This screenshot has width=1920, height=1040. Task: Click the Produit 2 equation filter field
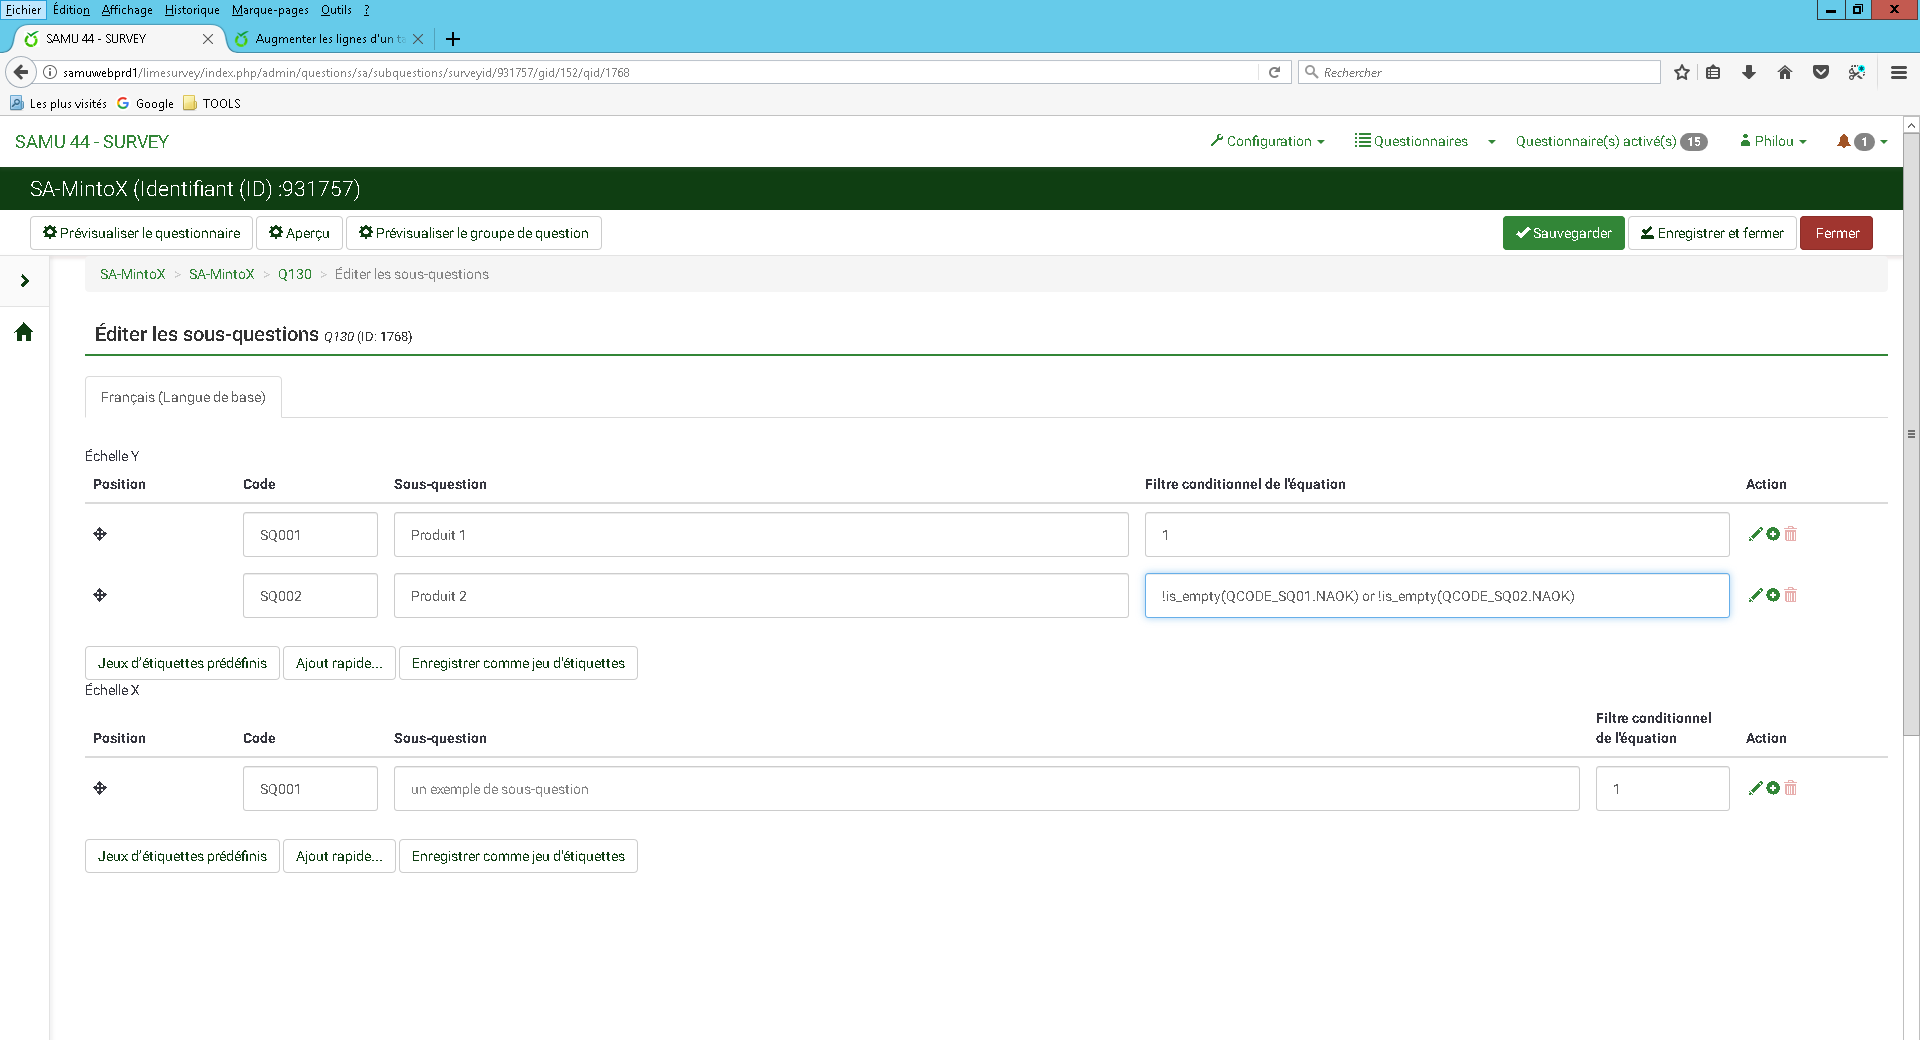click(1436, 596)
